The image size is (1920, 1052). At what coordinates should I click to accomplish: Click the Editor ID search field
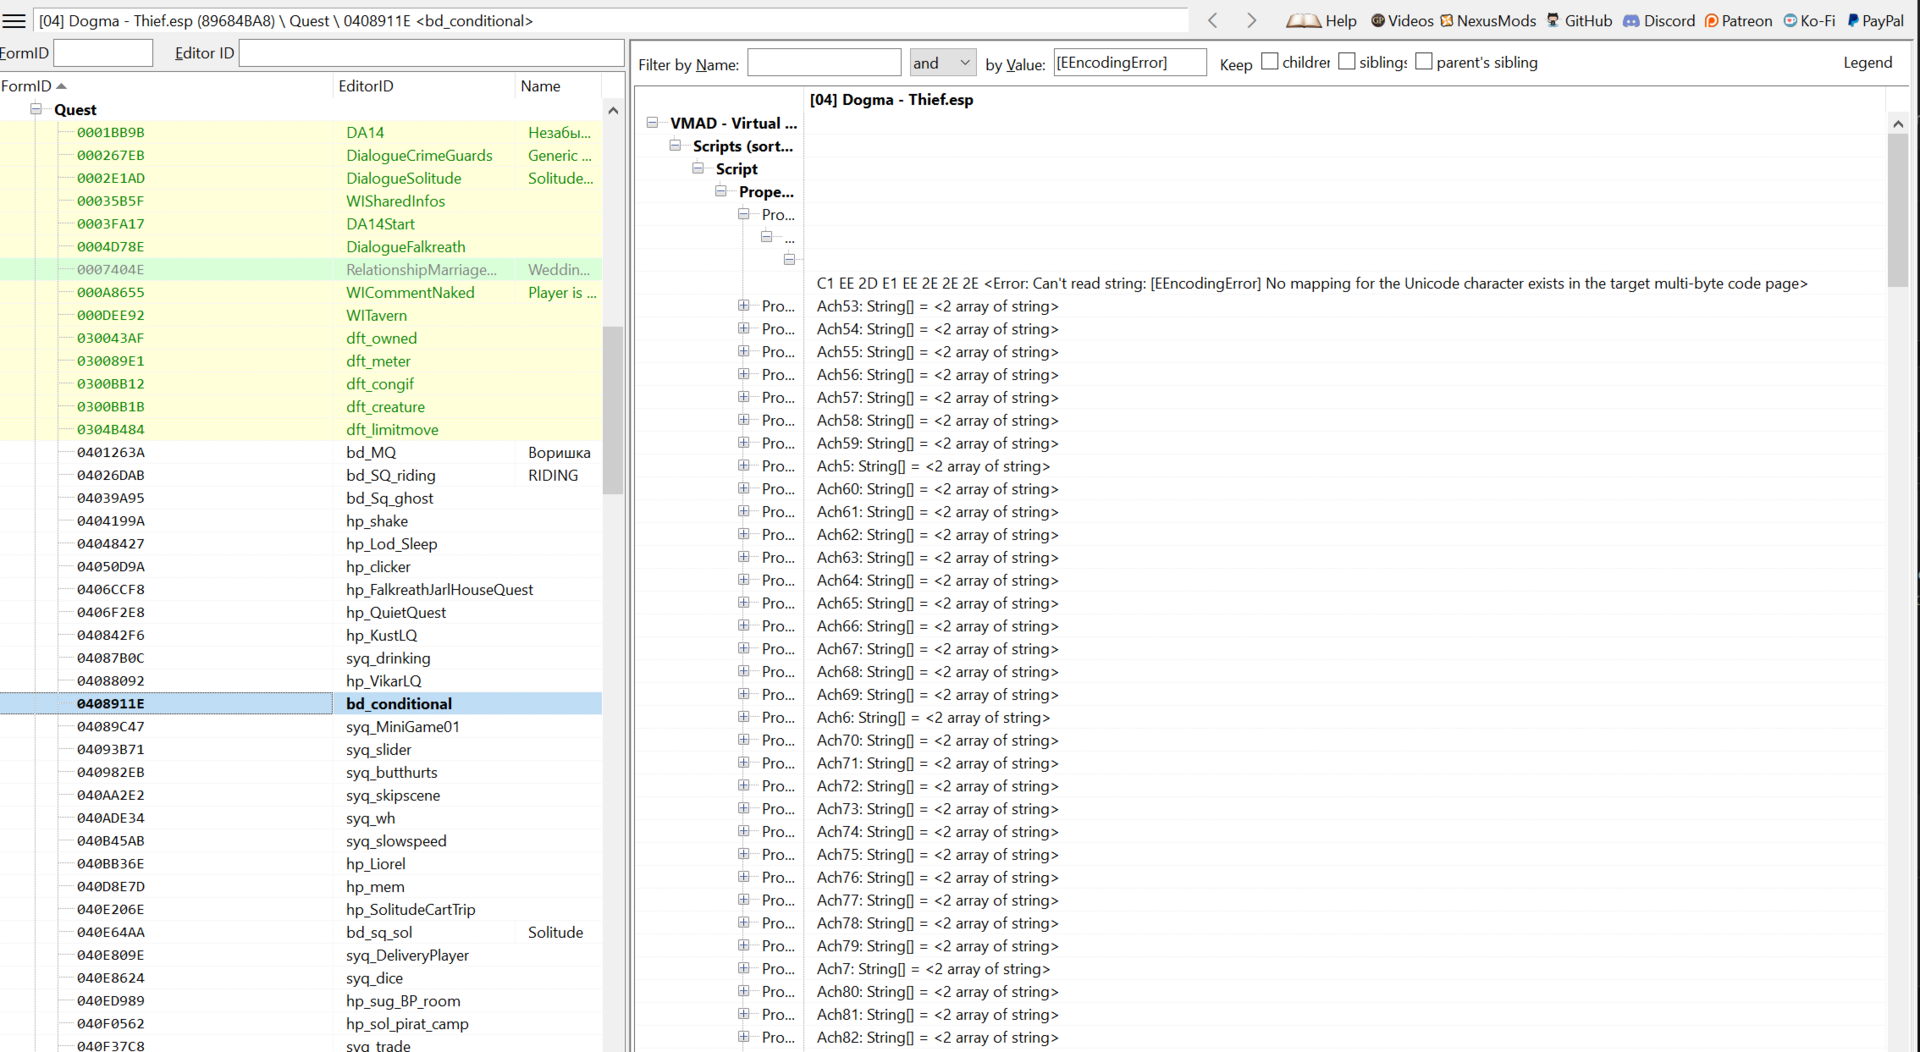point(431,53)
